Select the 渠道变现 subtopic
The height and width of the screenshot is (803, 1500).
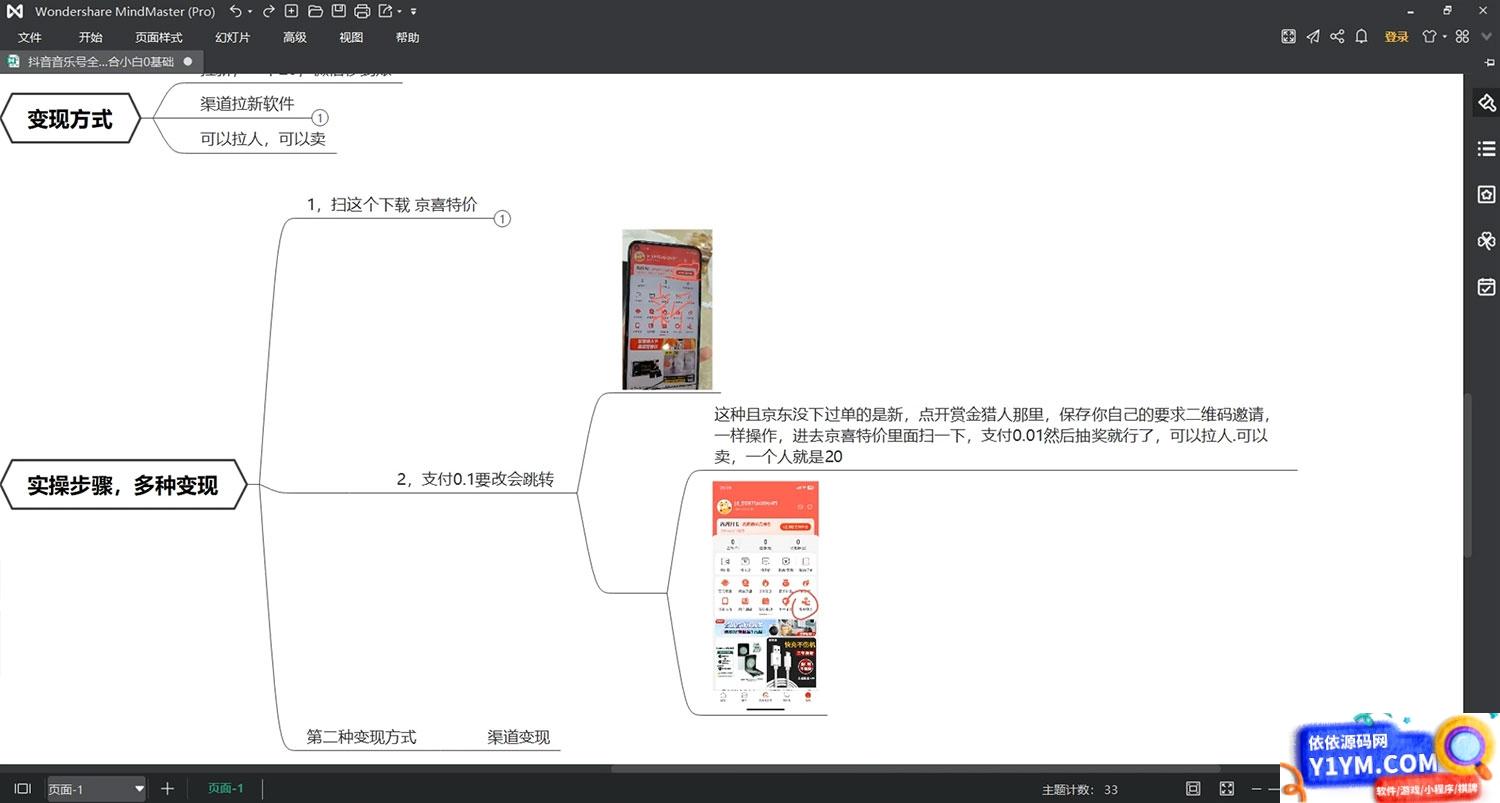tap(518, 737)
